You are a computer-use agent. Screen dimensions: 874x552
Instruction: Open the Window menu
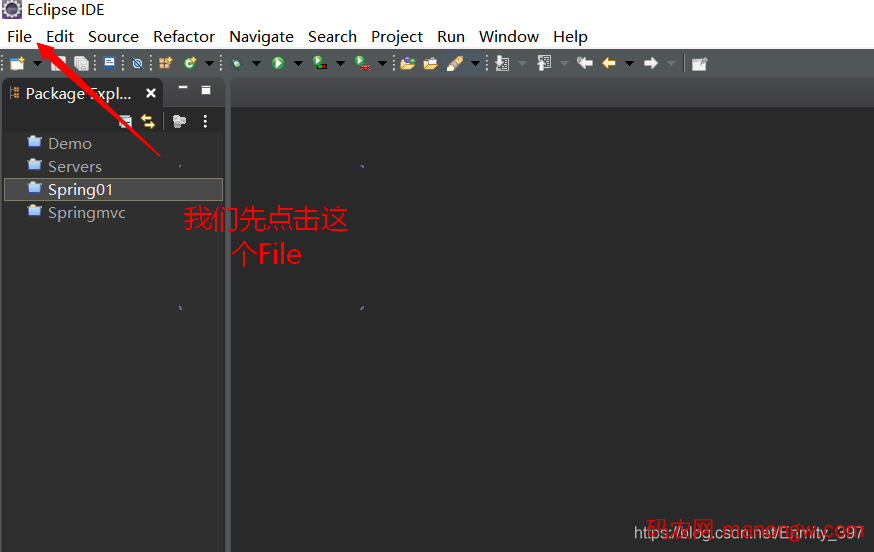[x=509, y=37]
